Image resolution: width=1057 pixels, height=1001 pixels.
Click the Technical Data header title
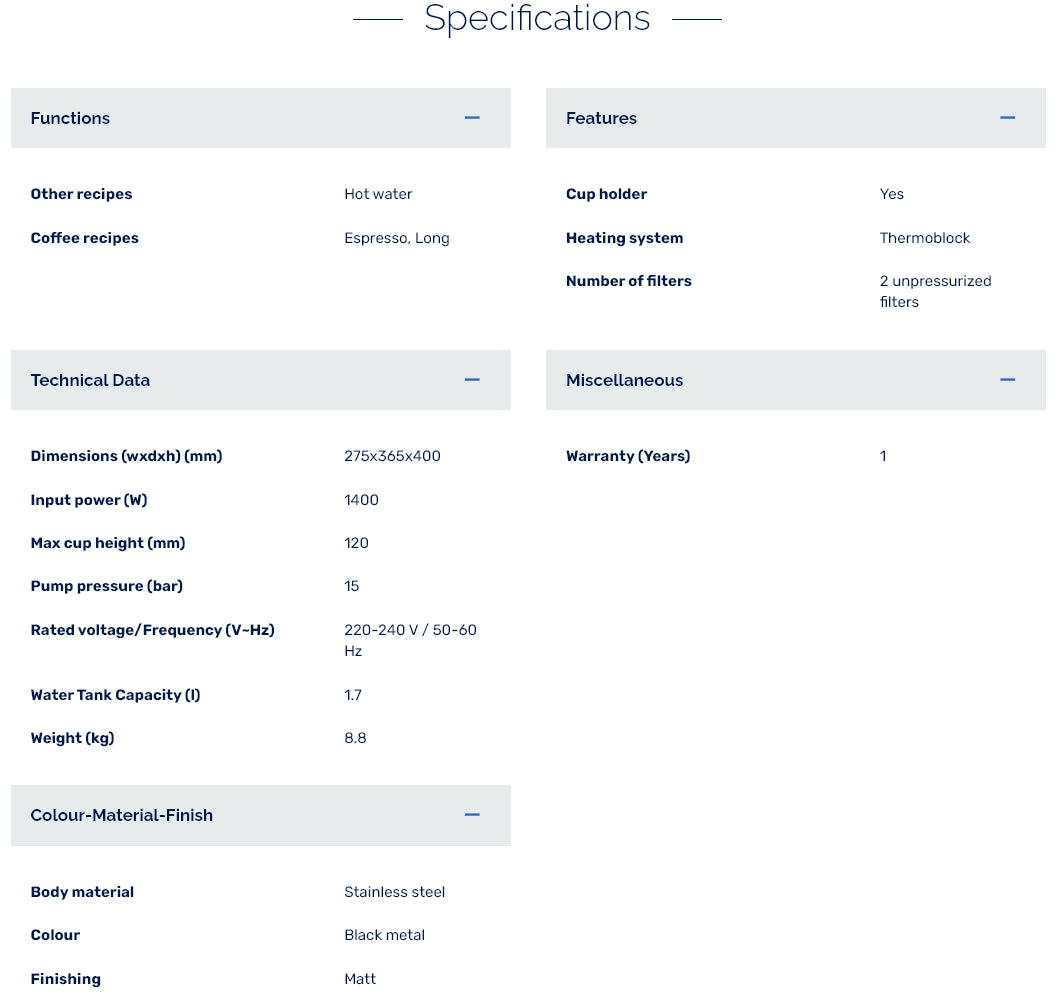[x=90, y=380]
